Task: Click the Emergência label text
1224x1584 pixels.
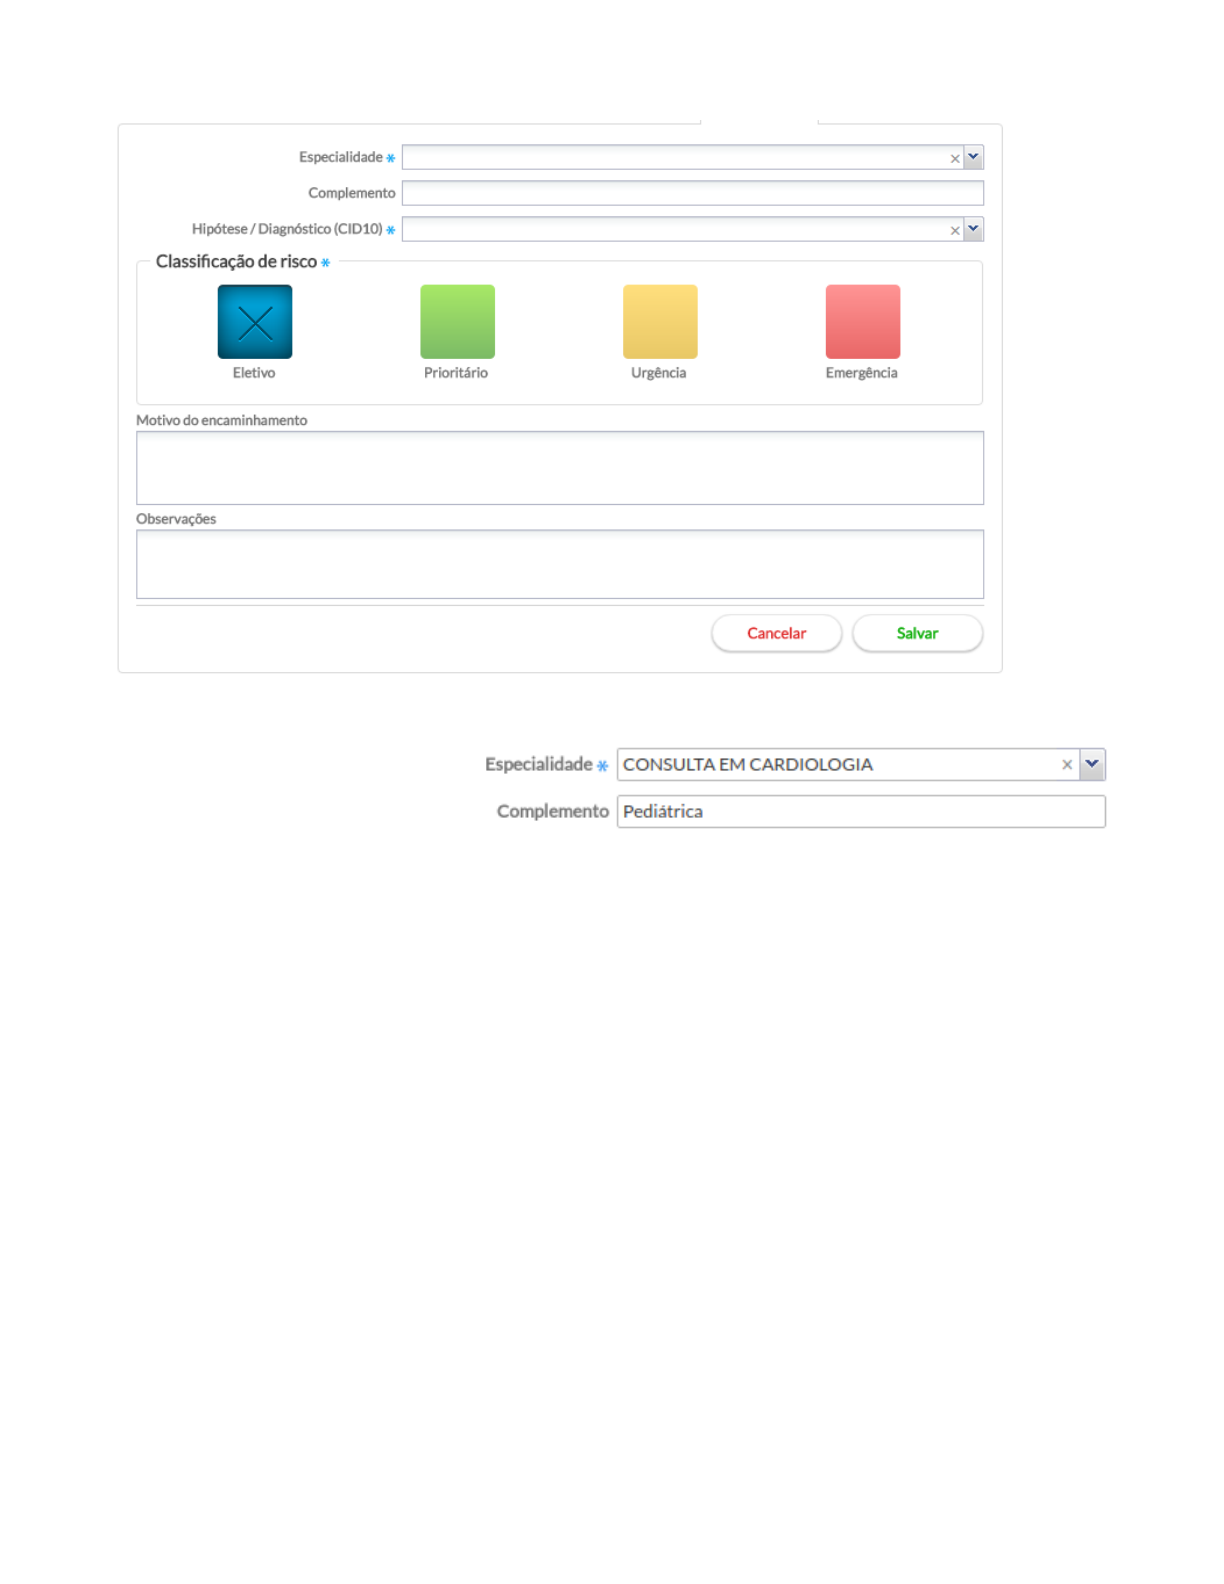Action: pos(862,373)
